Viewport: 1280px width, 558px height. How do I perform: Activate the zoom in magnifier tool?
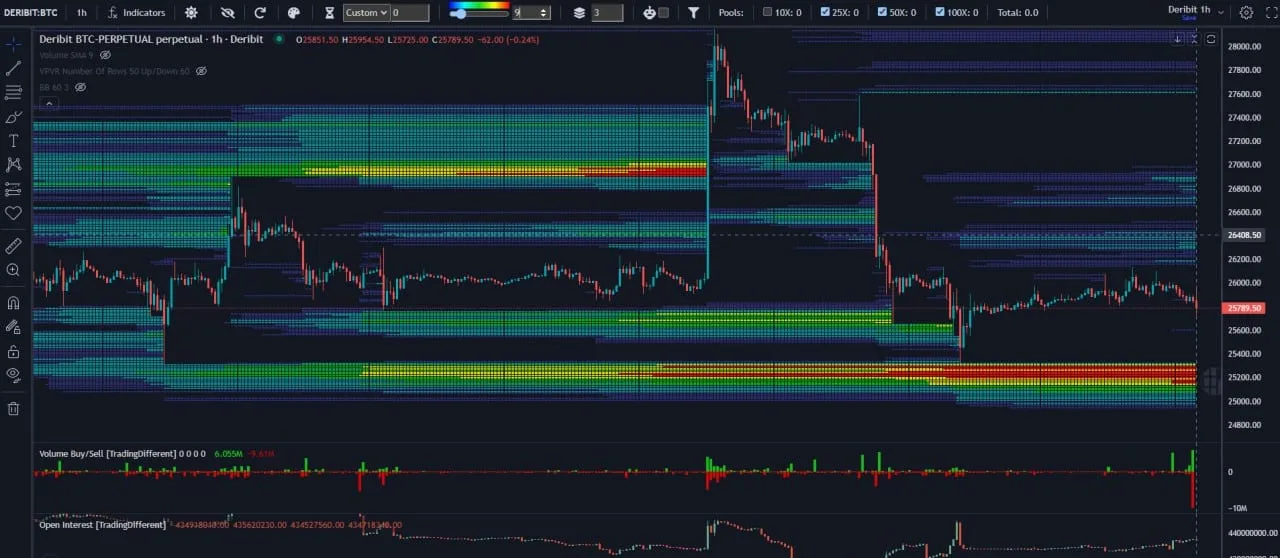pyautogui.click(x=13, y=270)
